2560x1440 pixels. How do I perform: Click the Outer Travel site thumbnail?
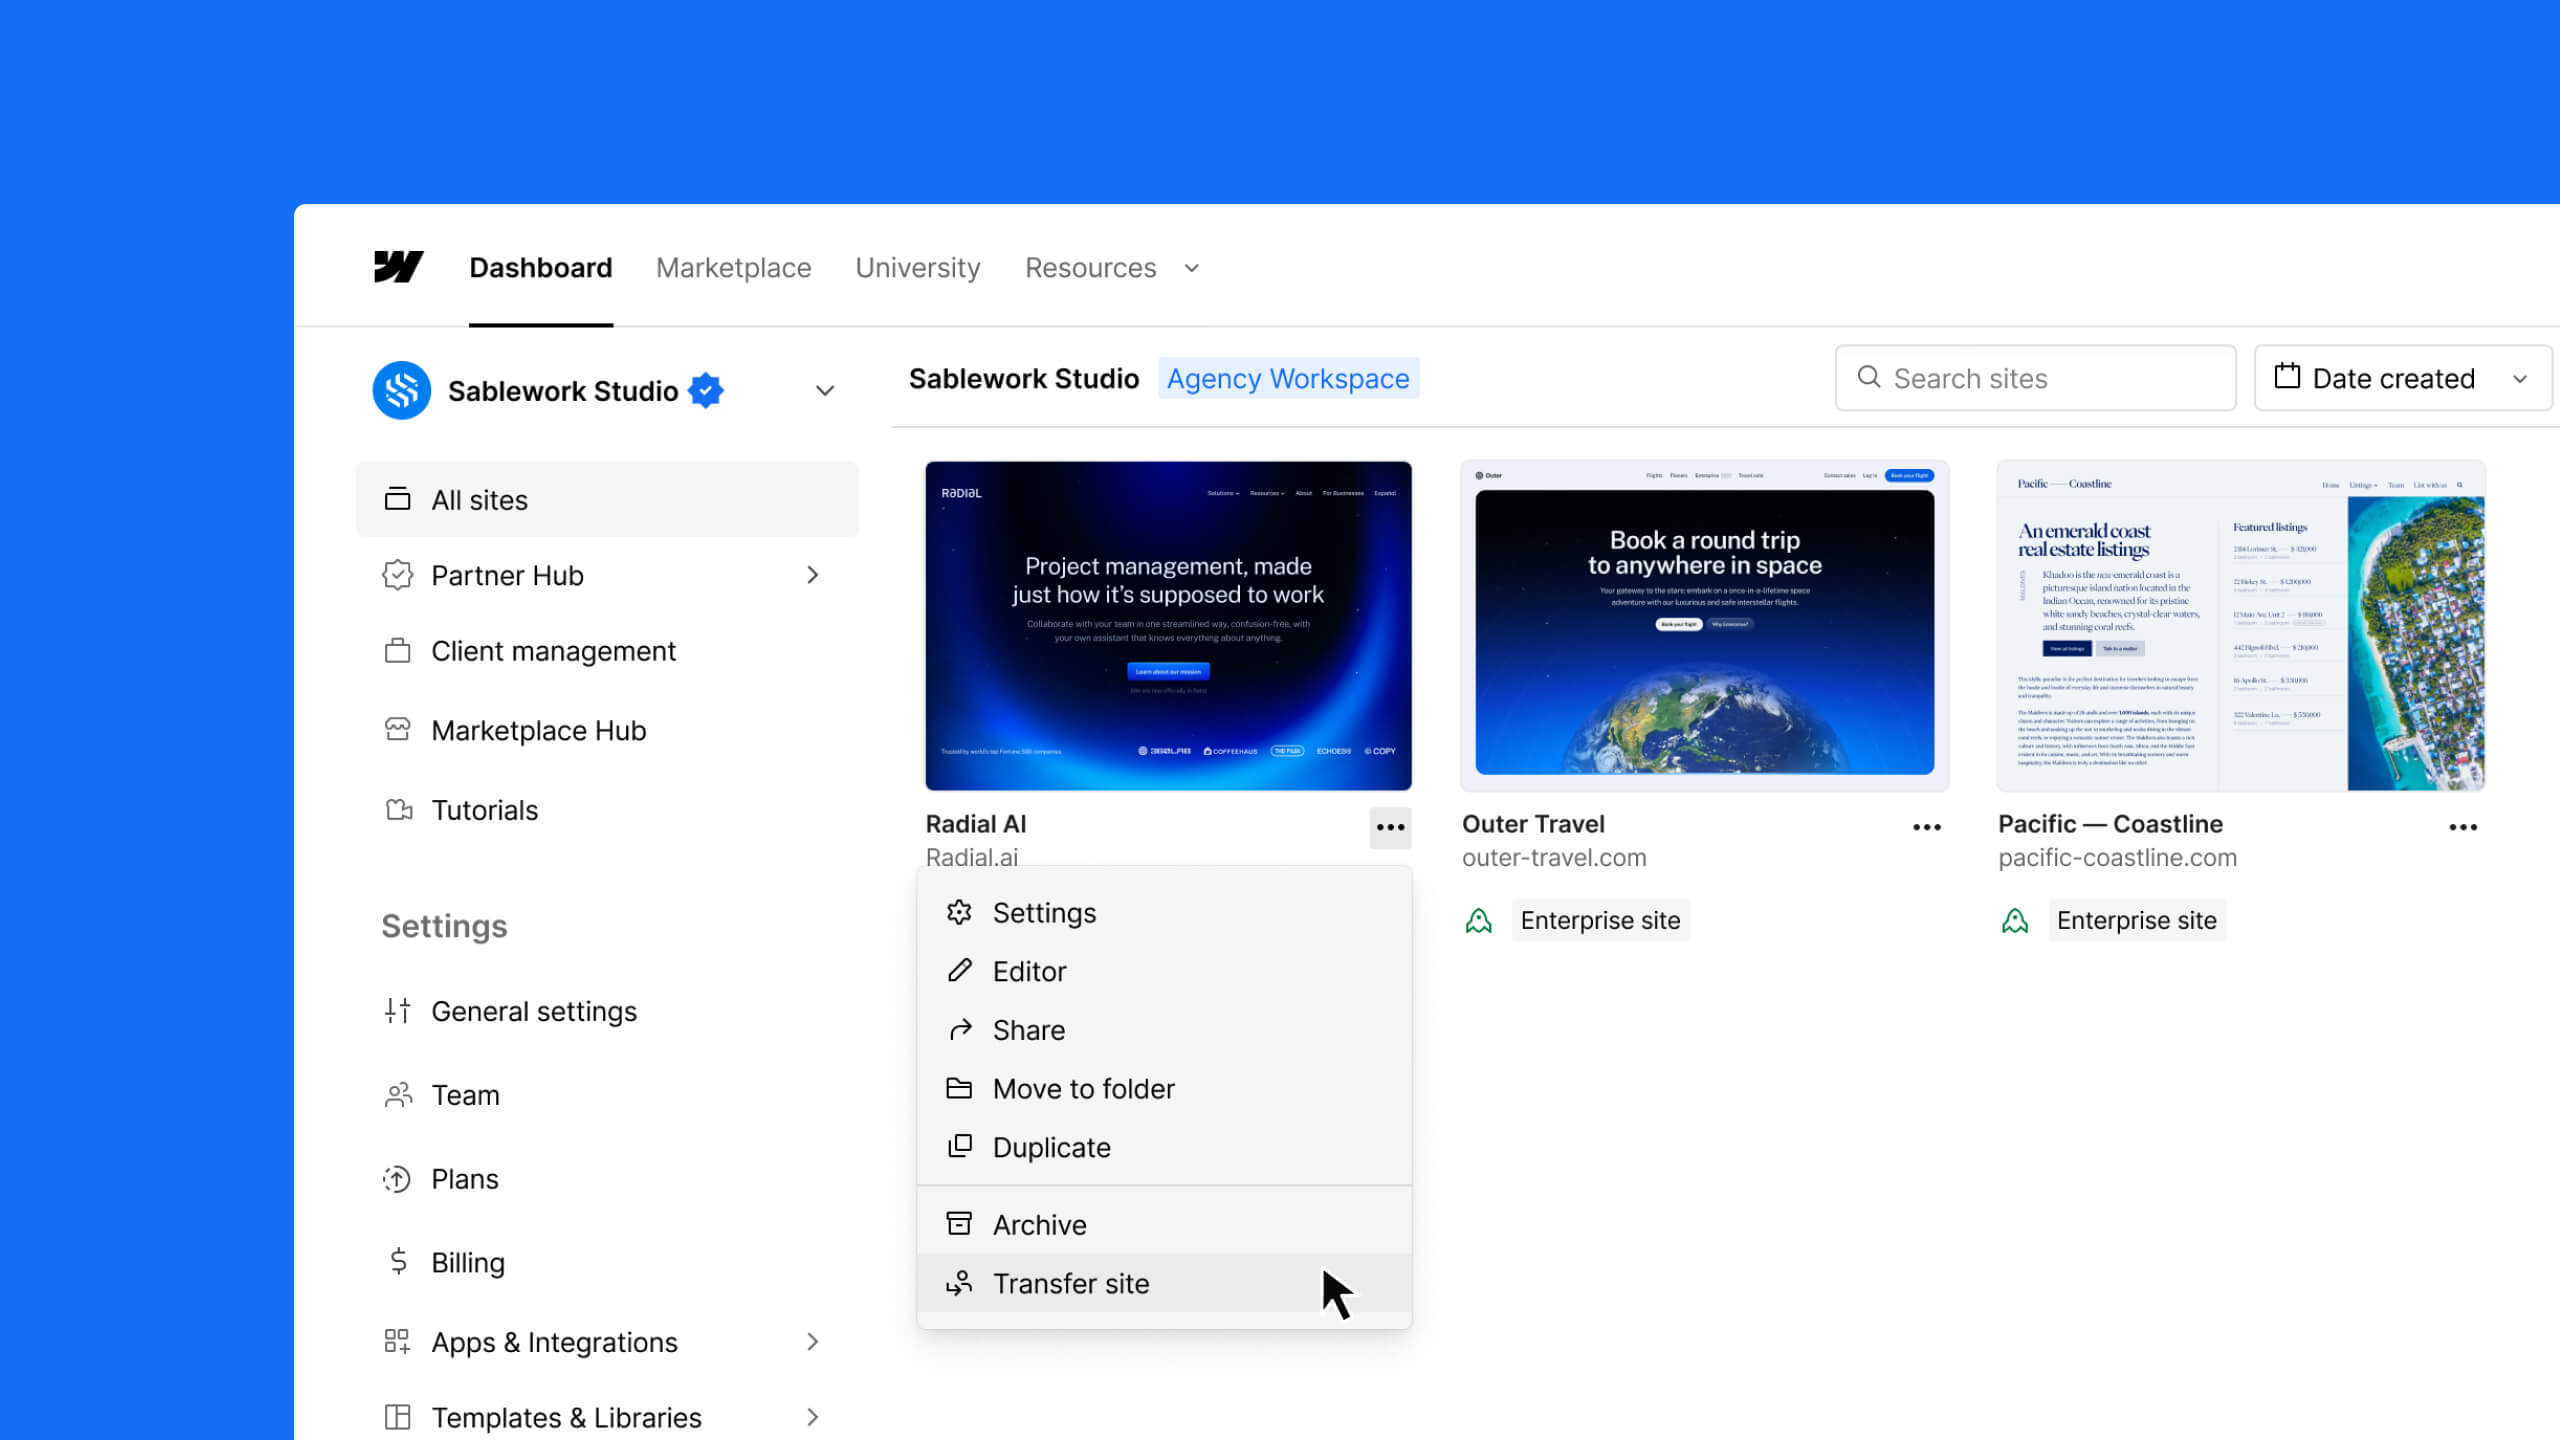click(x=1704, y=624)
